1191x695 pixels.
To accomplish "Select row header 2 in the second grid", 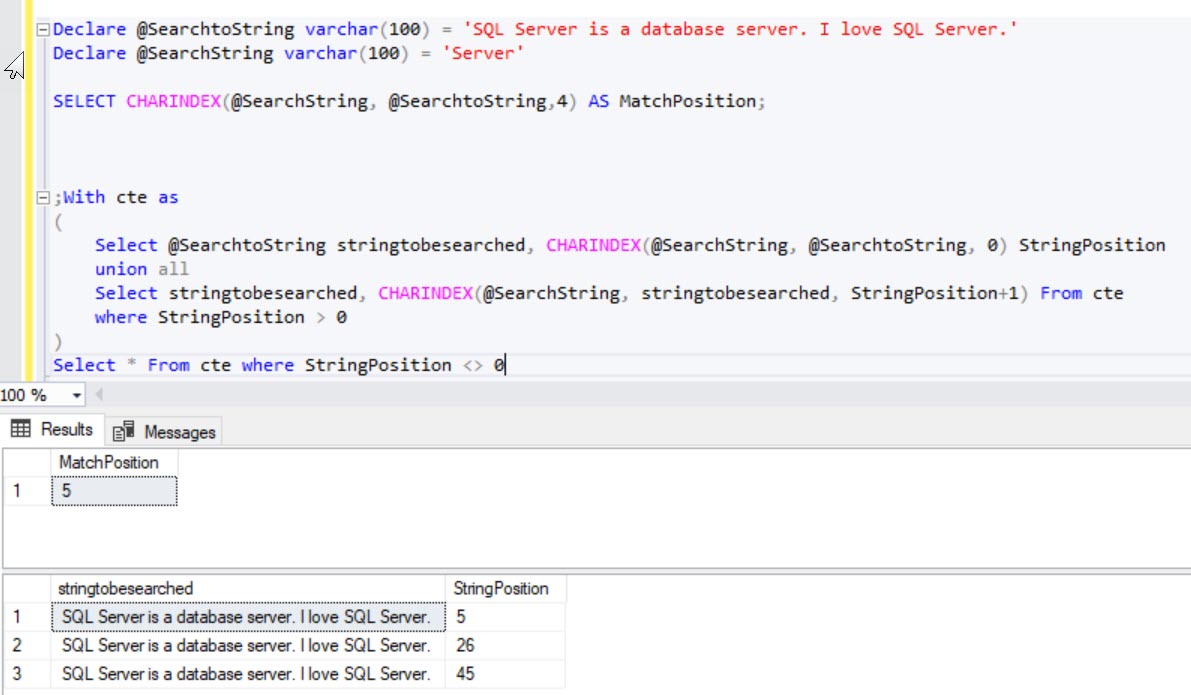I will (x=27, y=646).
